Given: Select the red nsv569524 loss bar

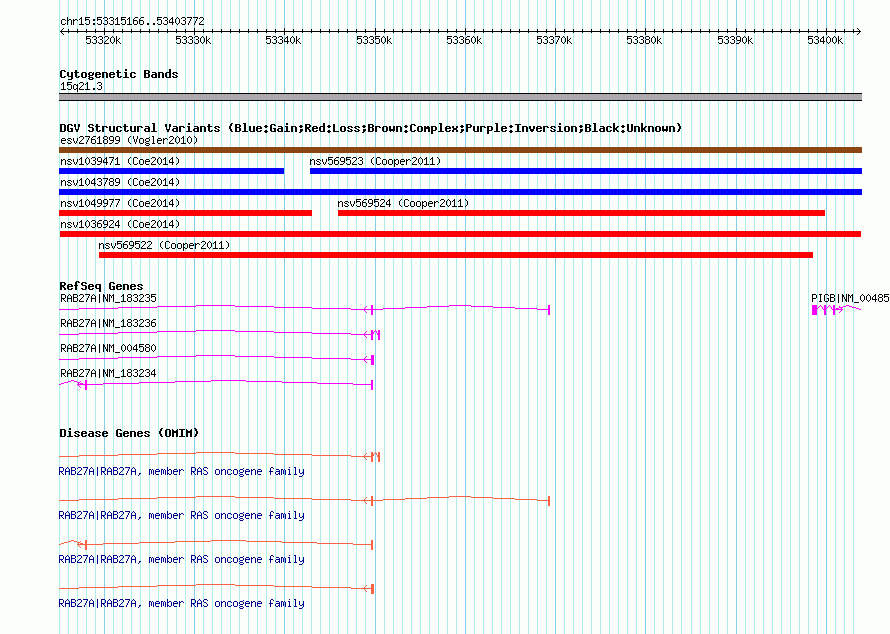Looking at the screenshot, I should pyautogui.click(x=581, y=213).
